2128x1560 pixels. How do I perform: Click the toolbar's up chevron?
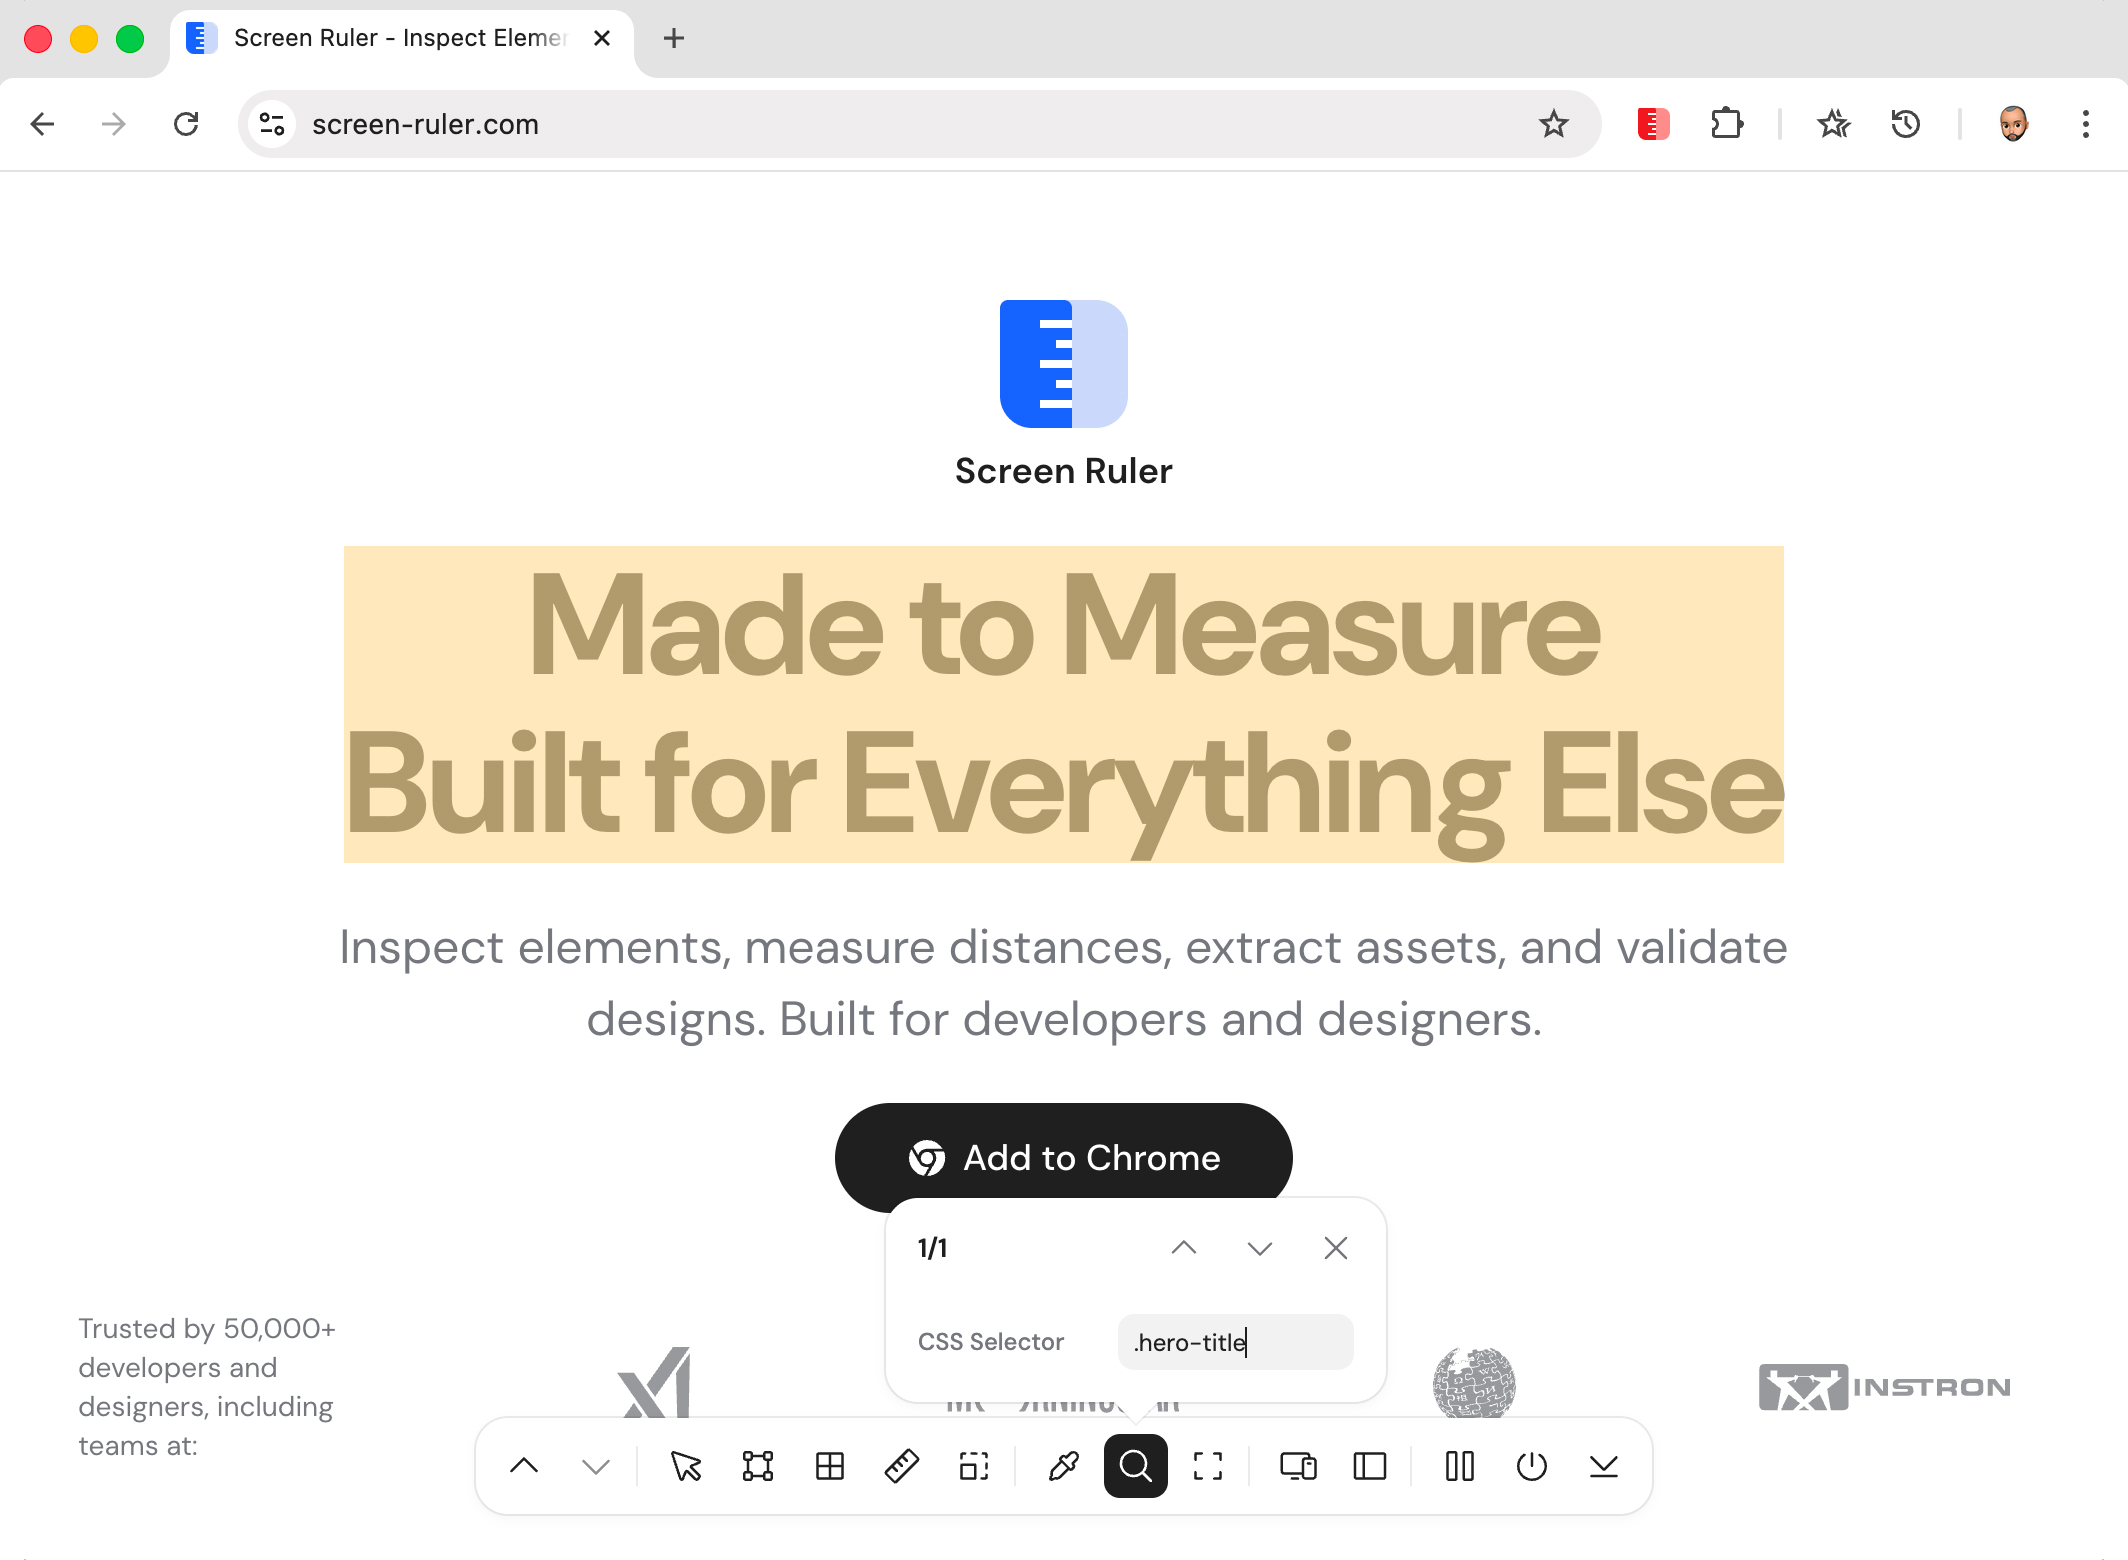[524, 1466]
